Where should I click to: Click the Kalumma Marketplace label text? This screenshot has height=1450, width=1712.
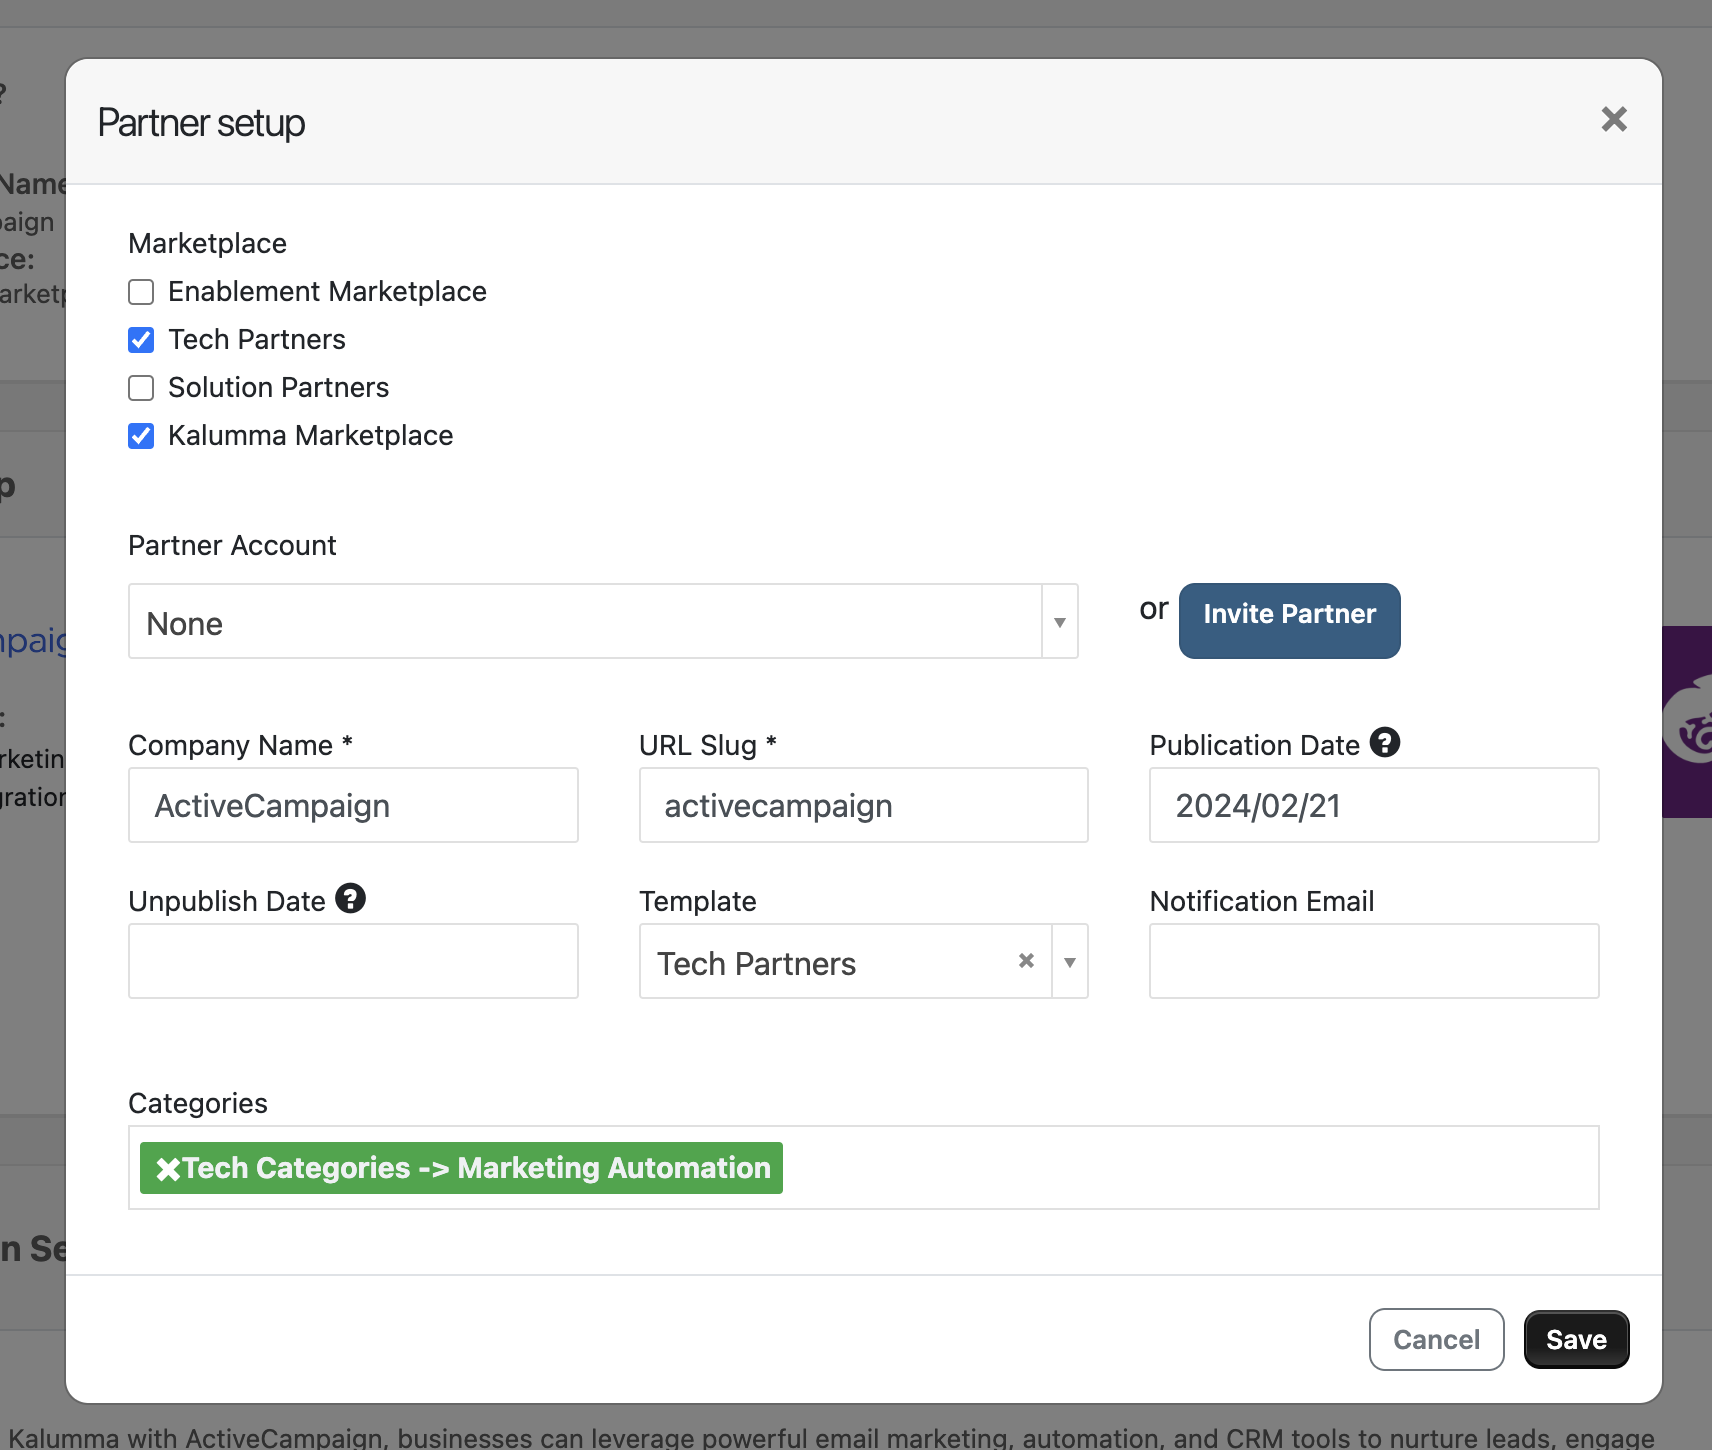point(310,436)
